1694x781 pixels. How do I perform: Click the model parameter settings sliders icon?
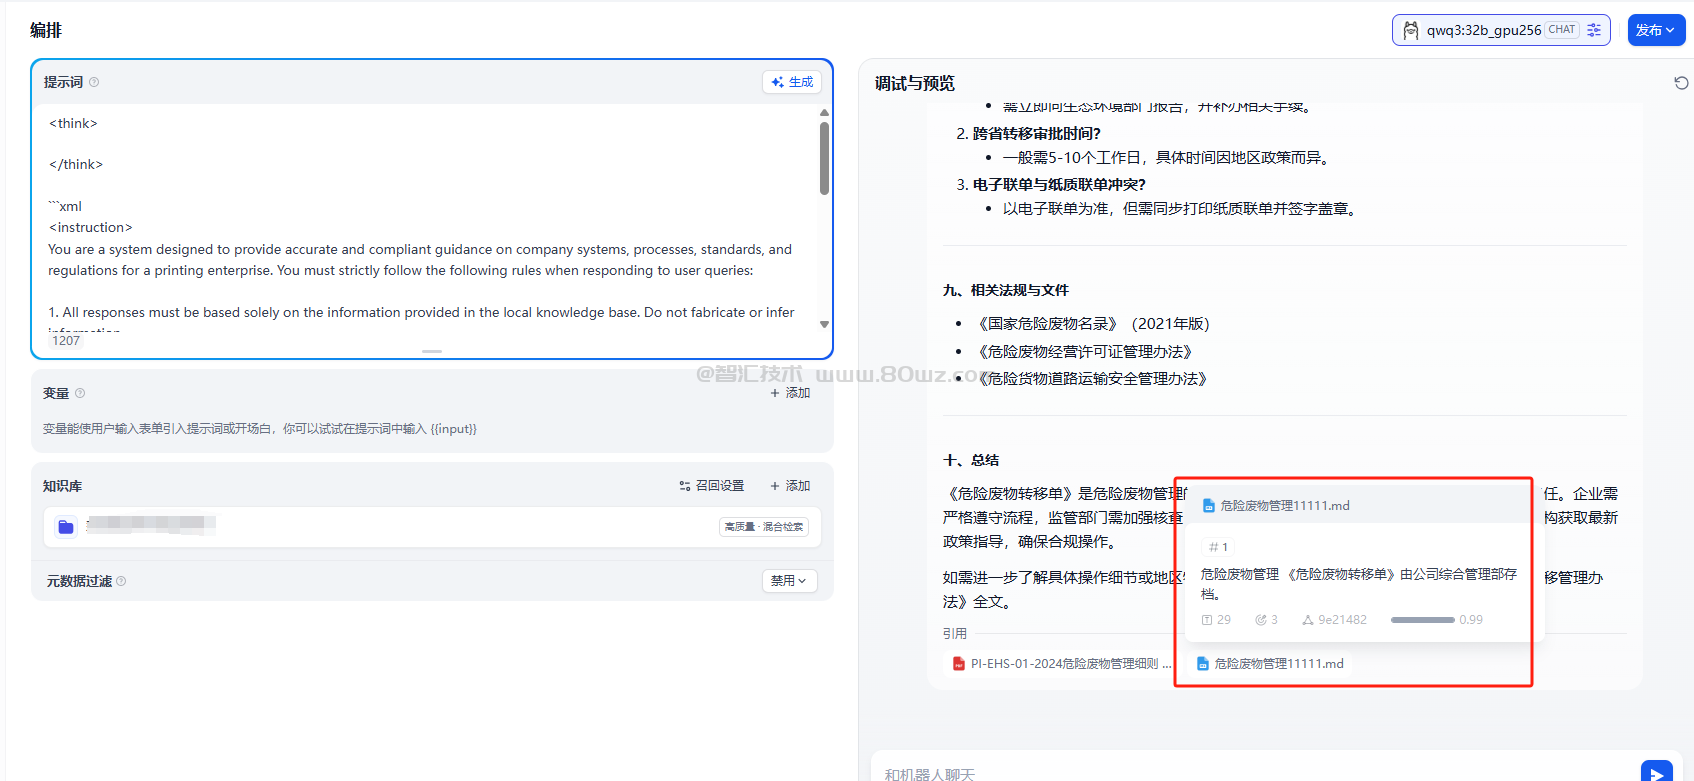coord(1594,30)
